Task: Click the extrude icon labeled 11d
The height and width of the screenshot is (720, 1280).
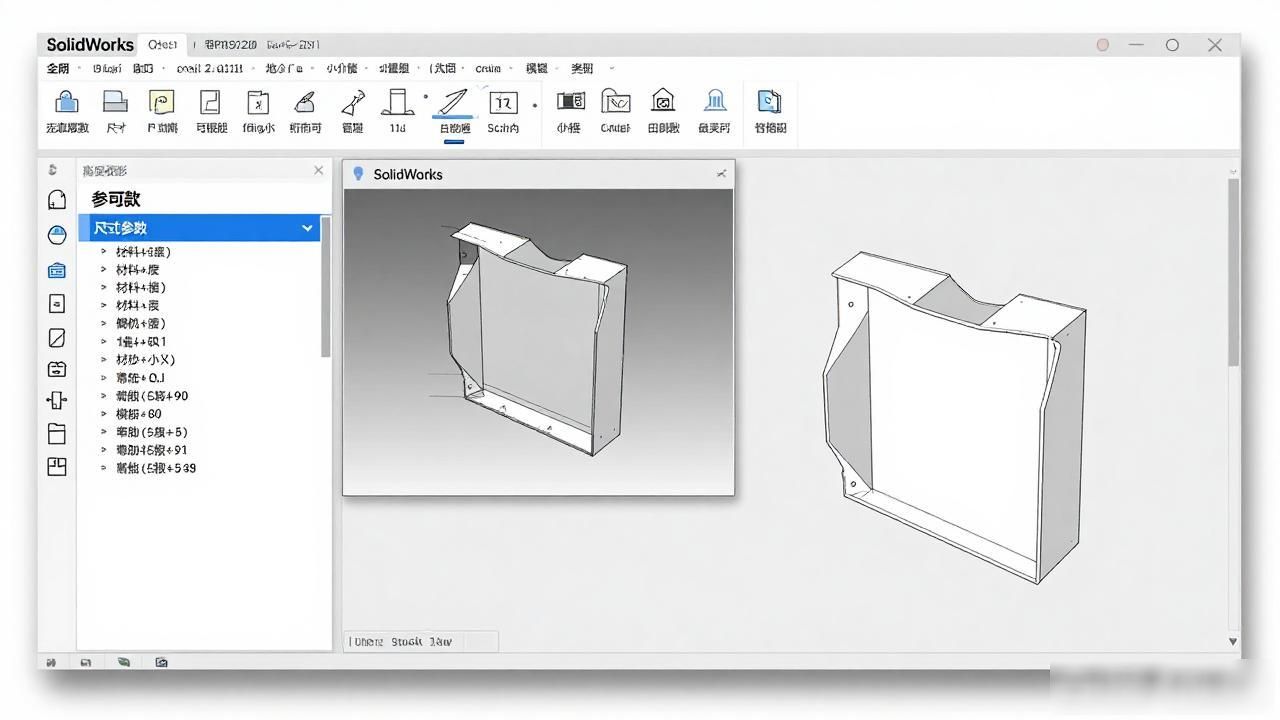Action: [398, 102]
